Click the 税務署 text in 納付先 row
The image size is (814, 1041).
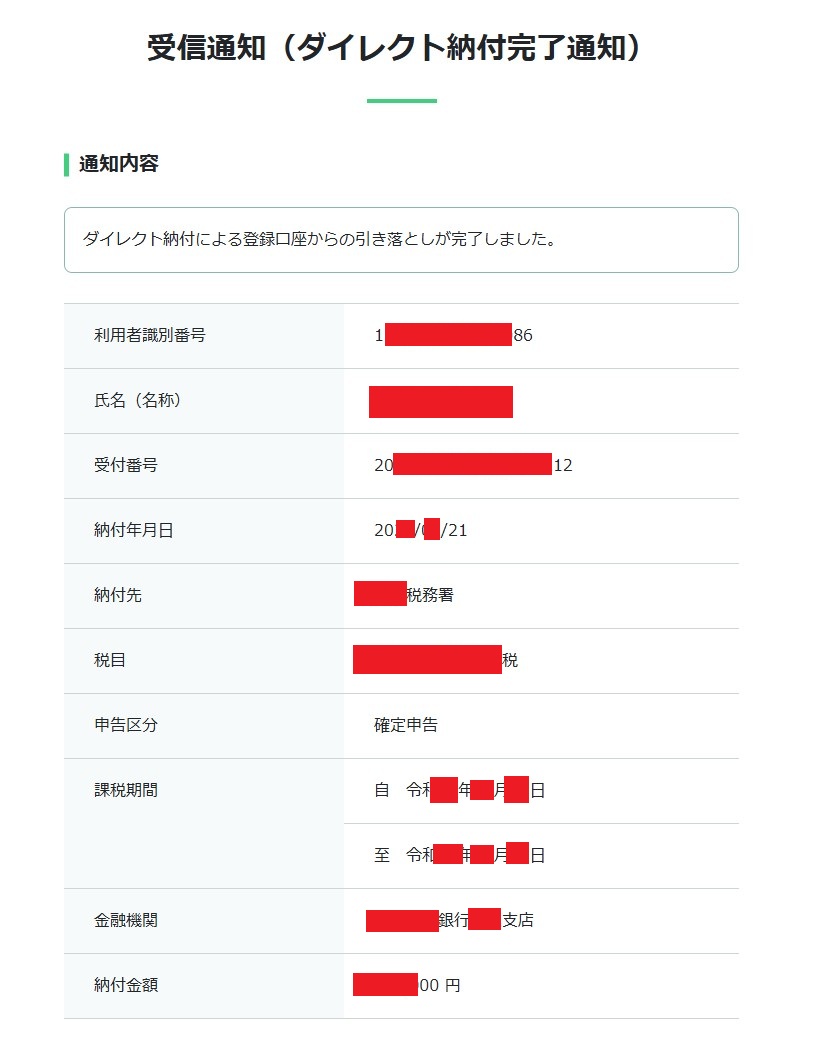(430, 596)
